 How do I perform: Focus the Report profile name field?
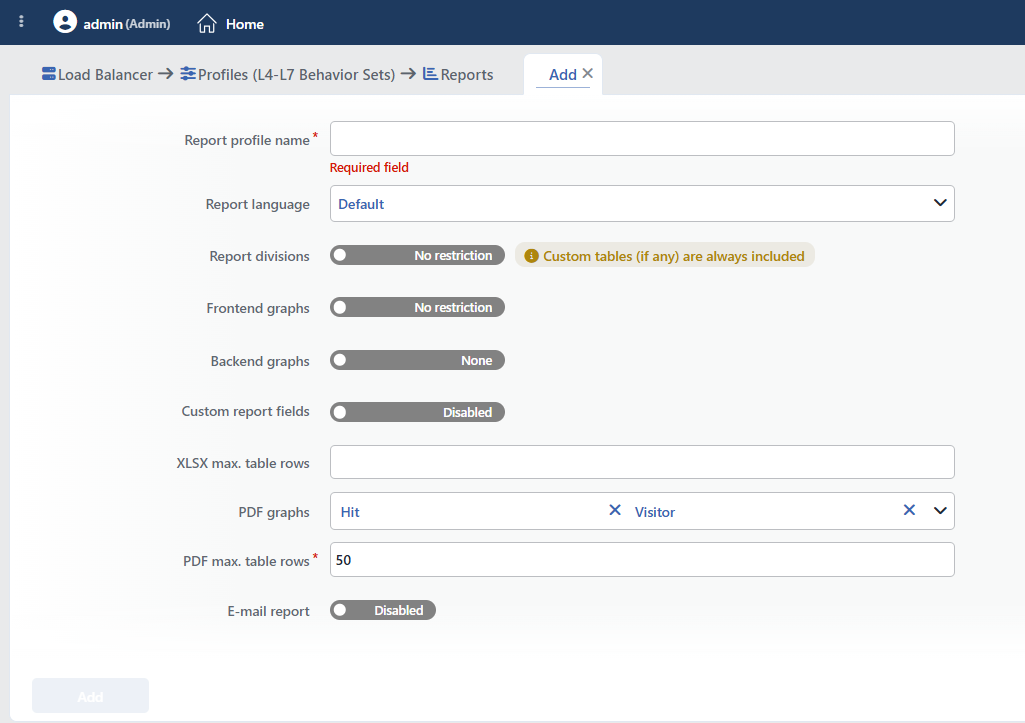642,139
